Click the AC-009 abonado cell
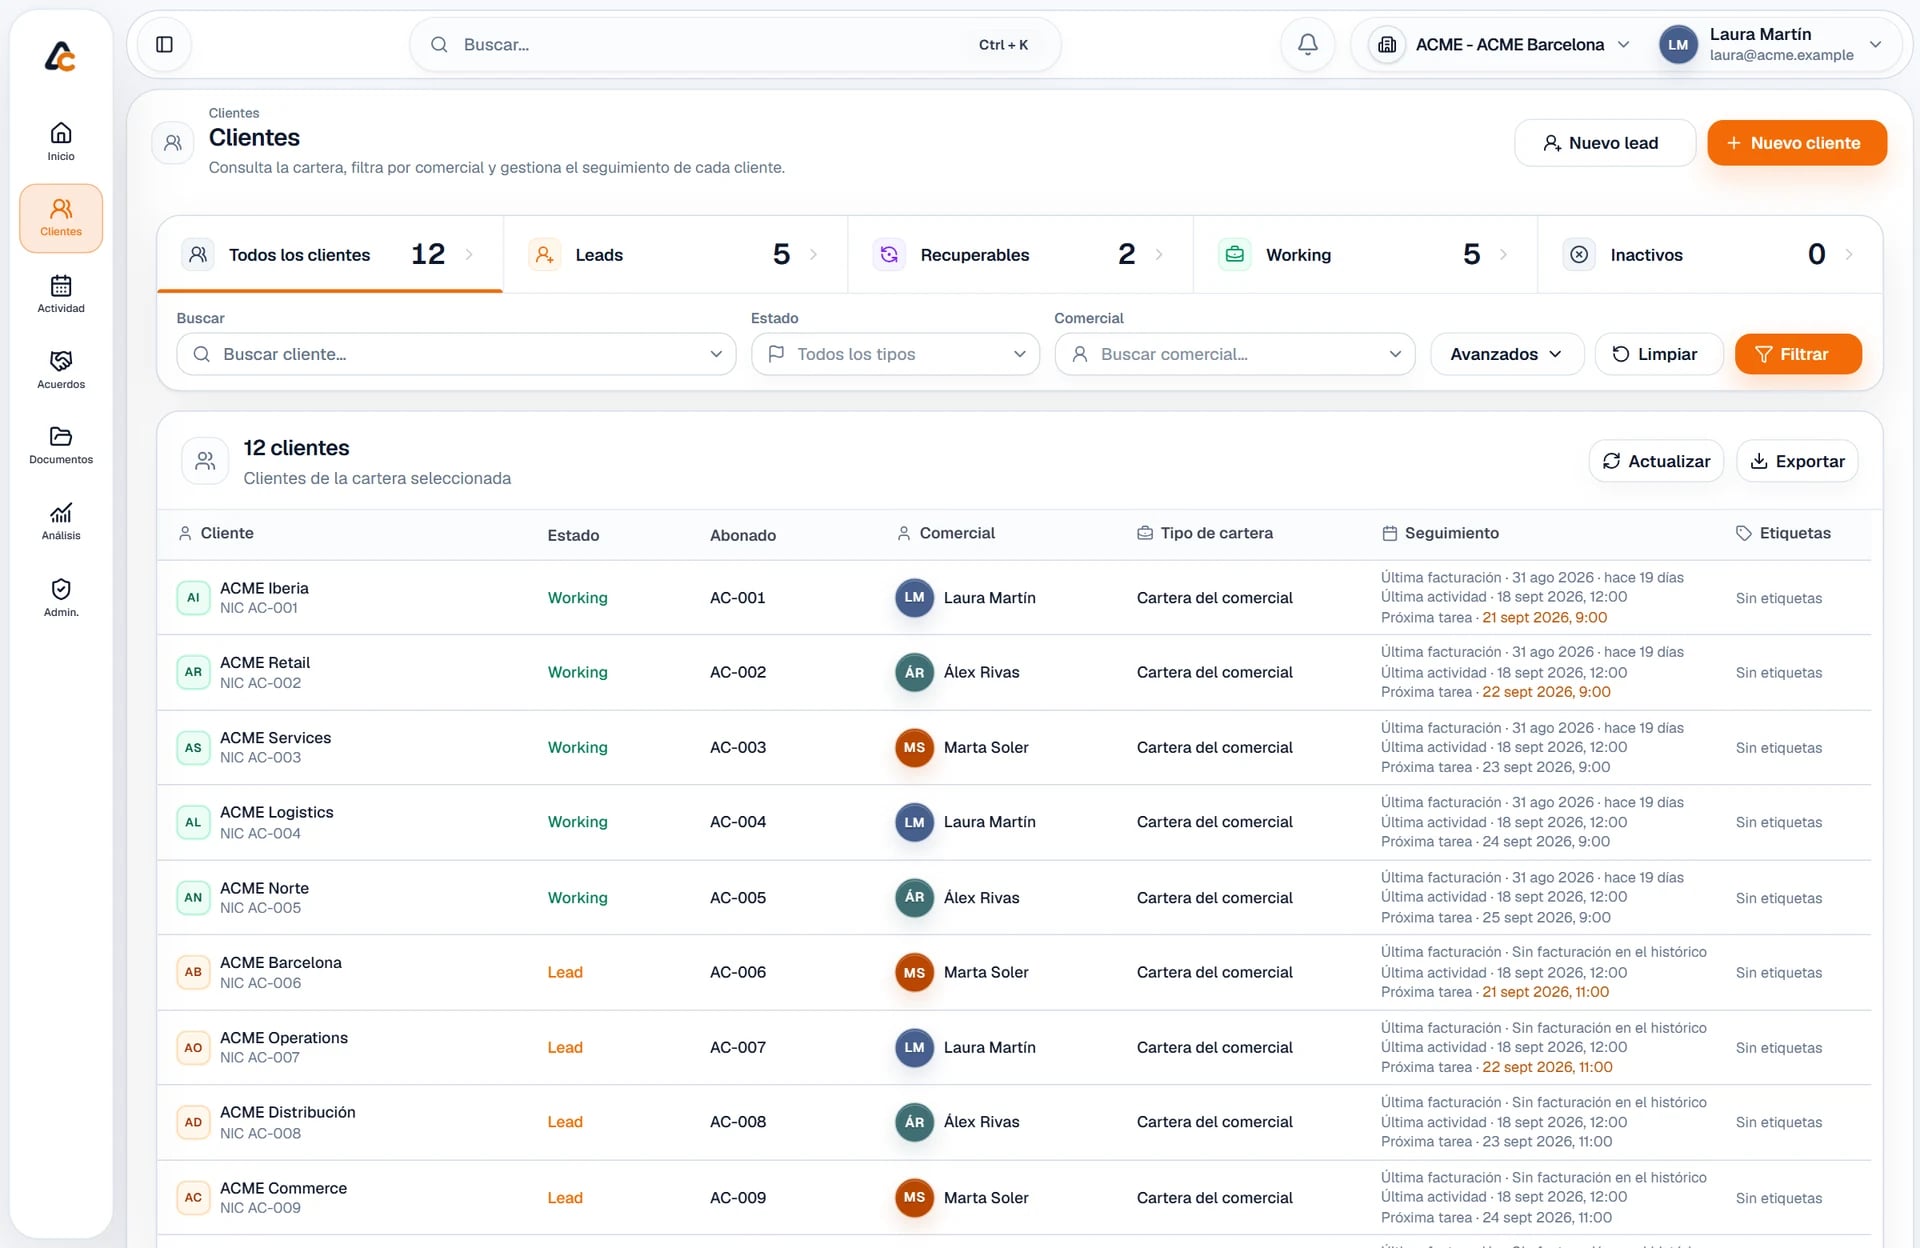Viewport: 1920px width, 1248px height. [738, 1198]
